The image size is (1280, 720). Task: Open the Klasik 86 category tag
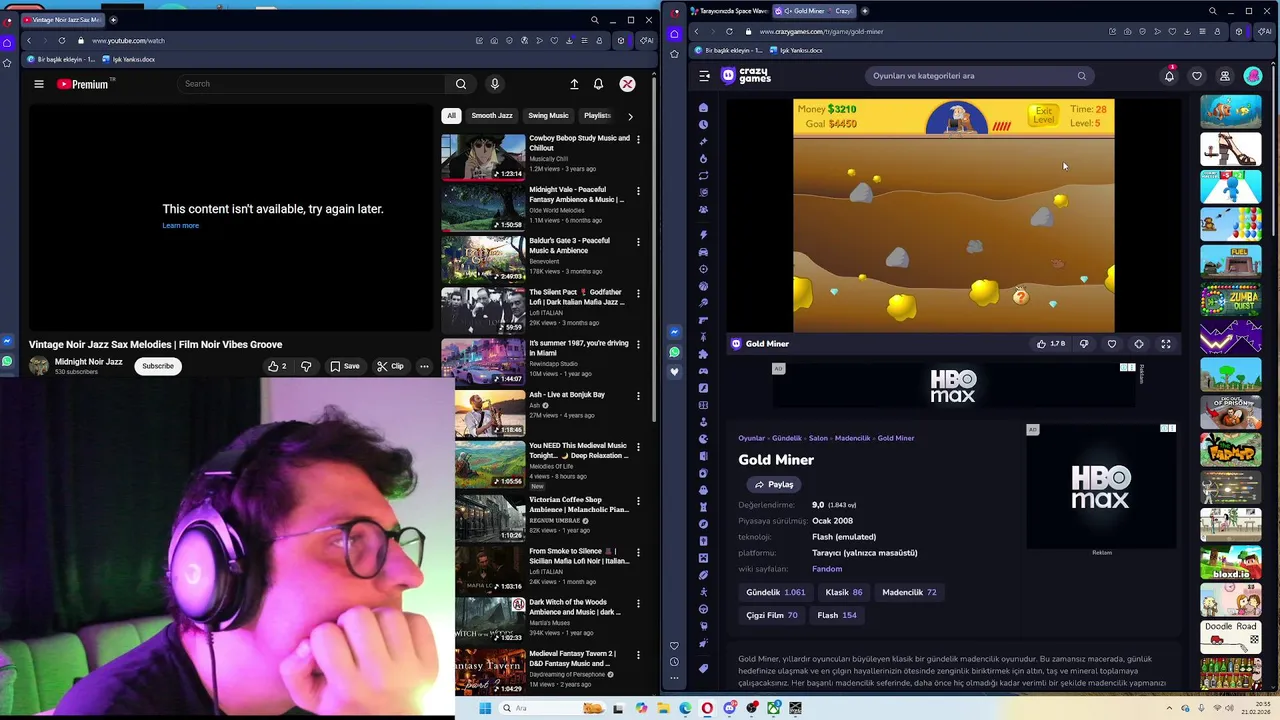point(844,592)
